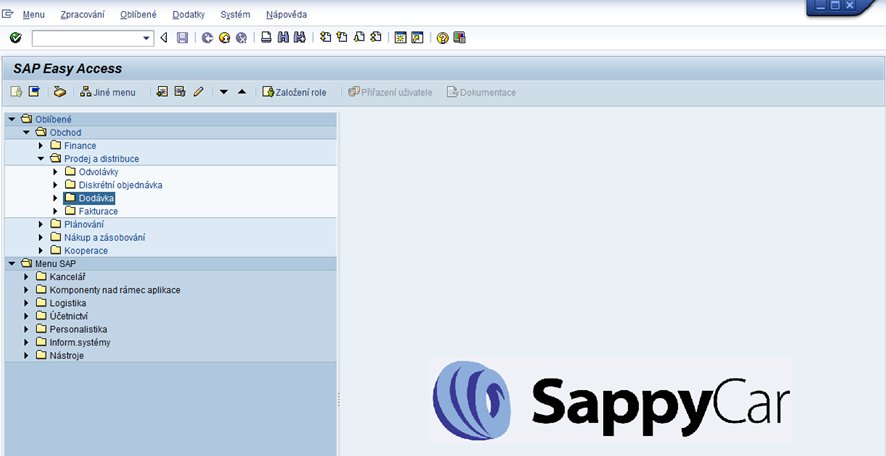
Task: Expand the Dodávka folder
Action: tap(55, 198)
